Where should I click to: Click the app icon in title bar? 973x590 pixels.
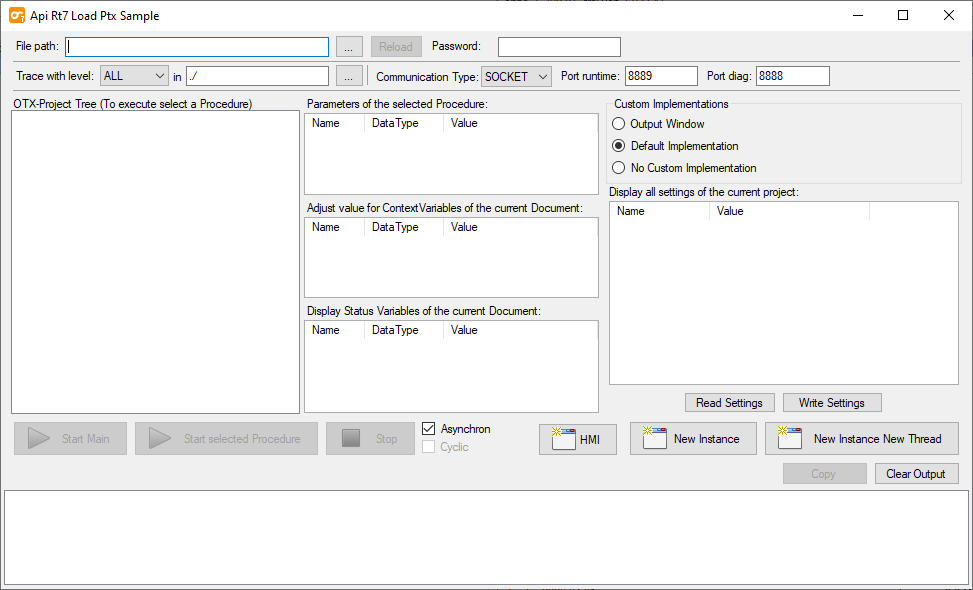[16, 15]
